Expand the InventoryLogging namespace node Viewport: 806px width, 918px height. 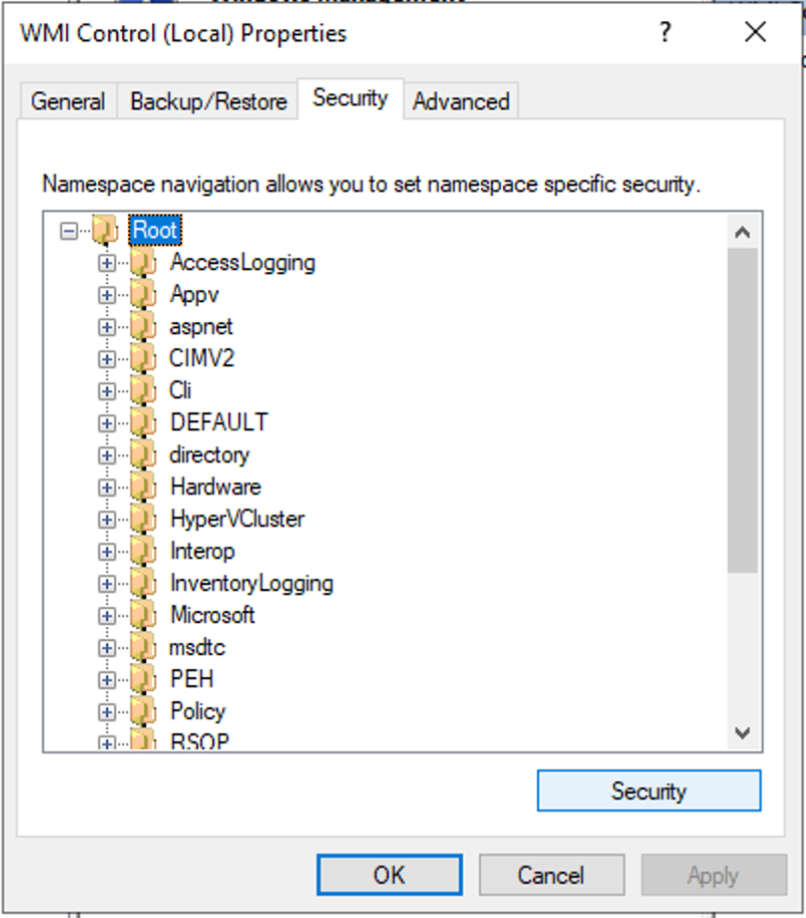point(106,583)
